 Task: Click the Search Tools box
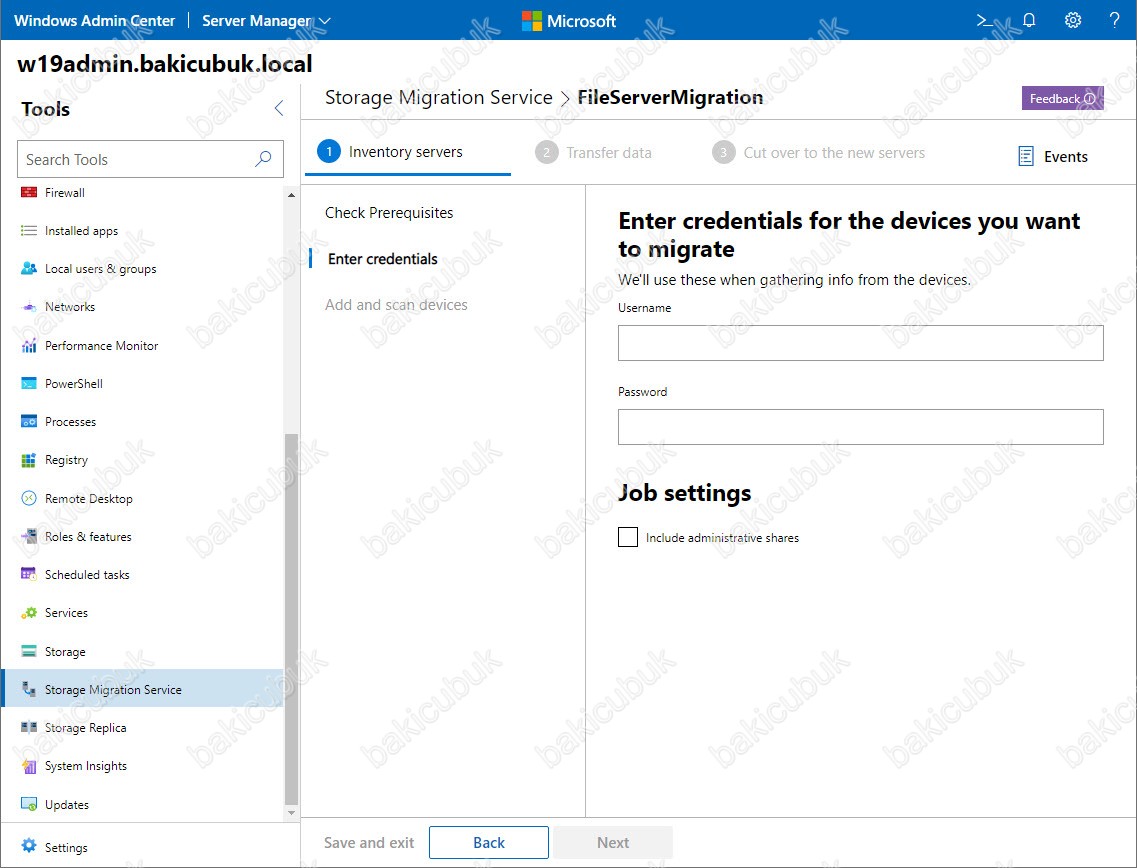(150, 159)
